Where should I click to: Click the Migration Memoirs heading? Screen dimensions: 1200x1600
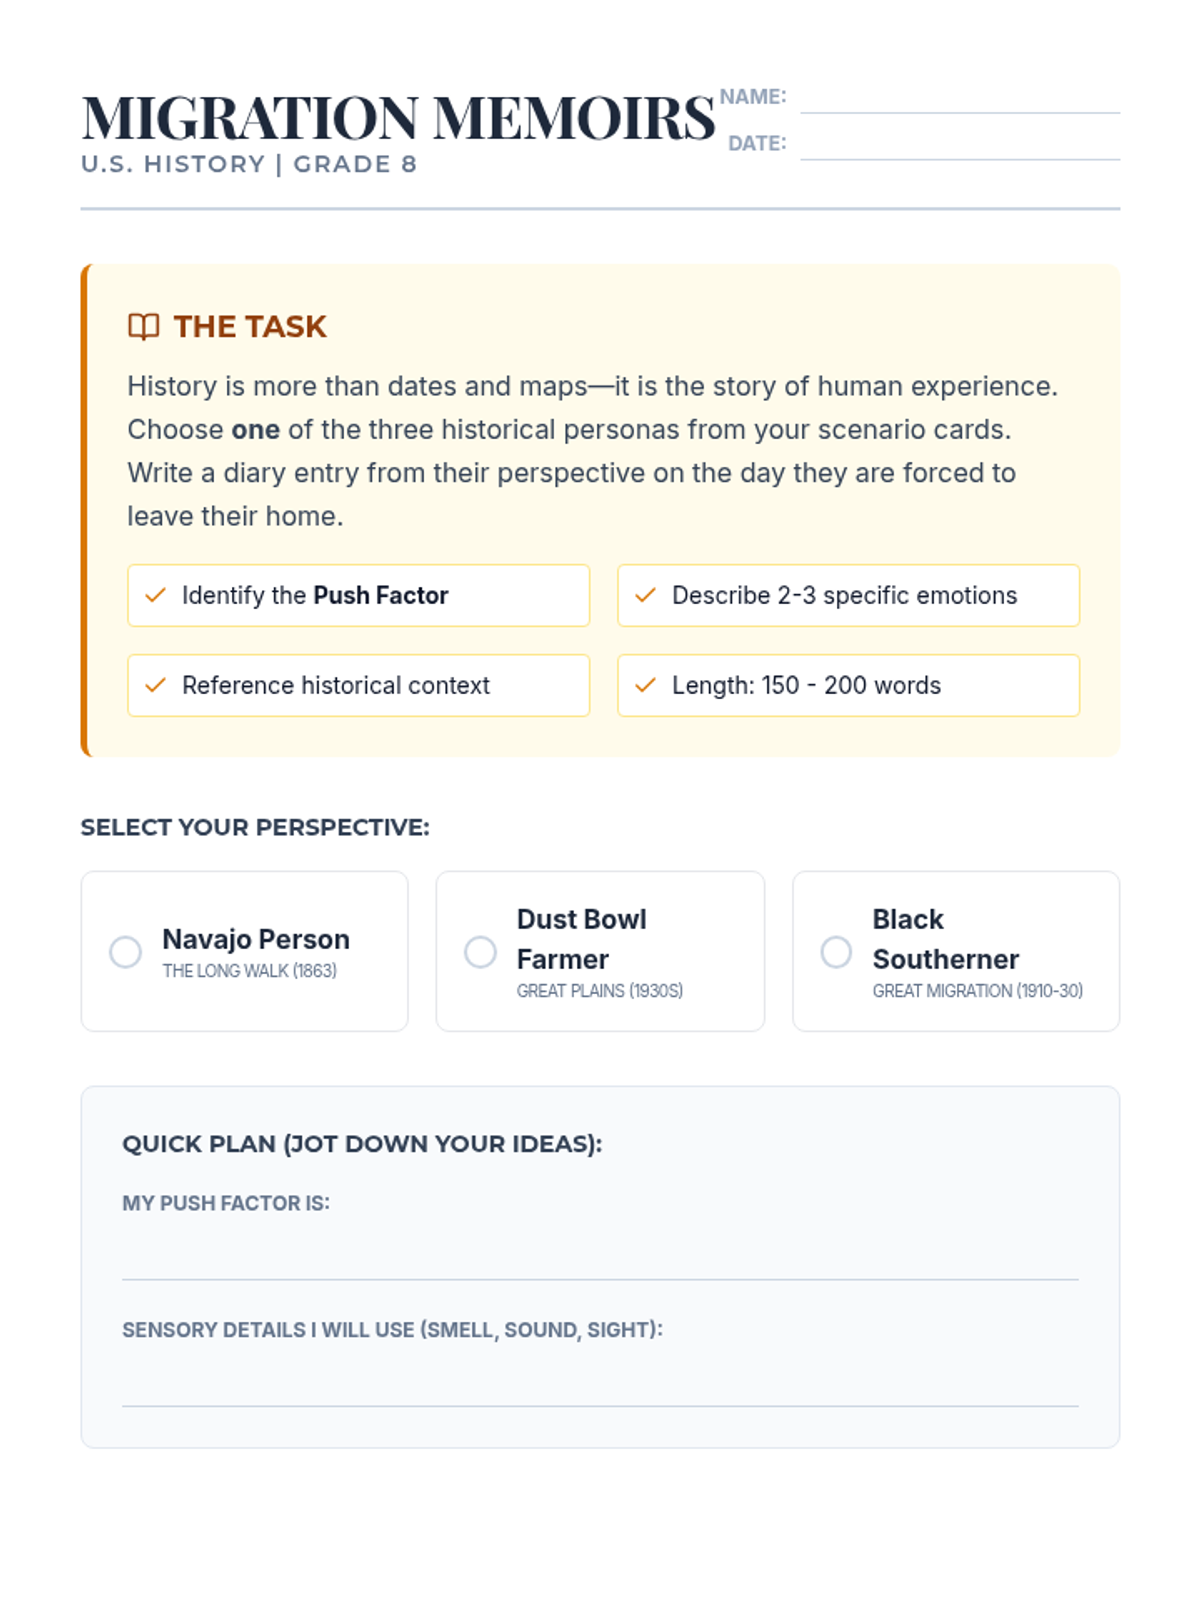pos(398,118)
